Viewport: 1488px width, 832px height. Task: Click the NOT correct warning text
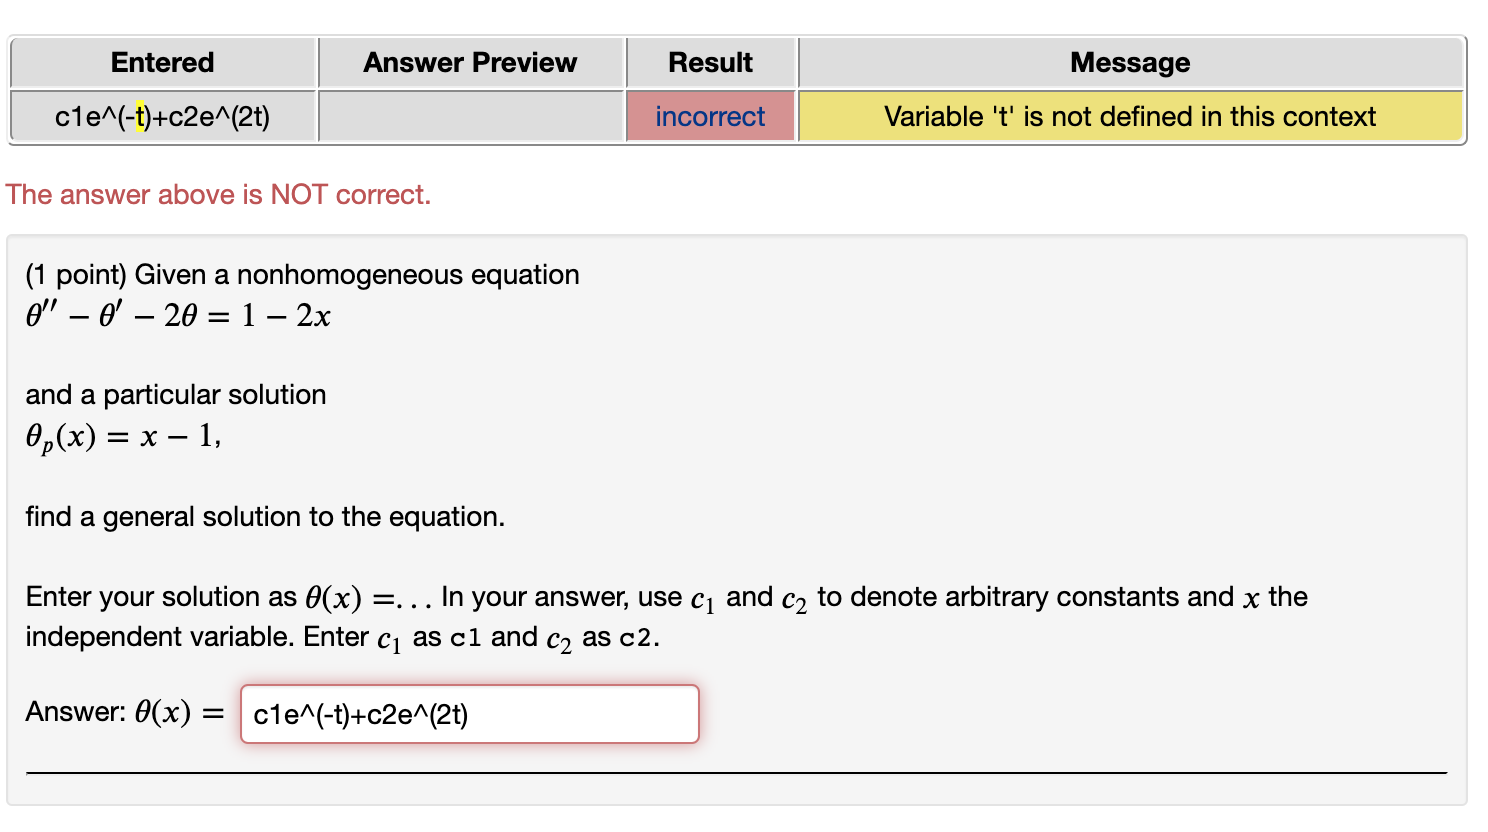218,194
